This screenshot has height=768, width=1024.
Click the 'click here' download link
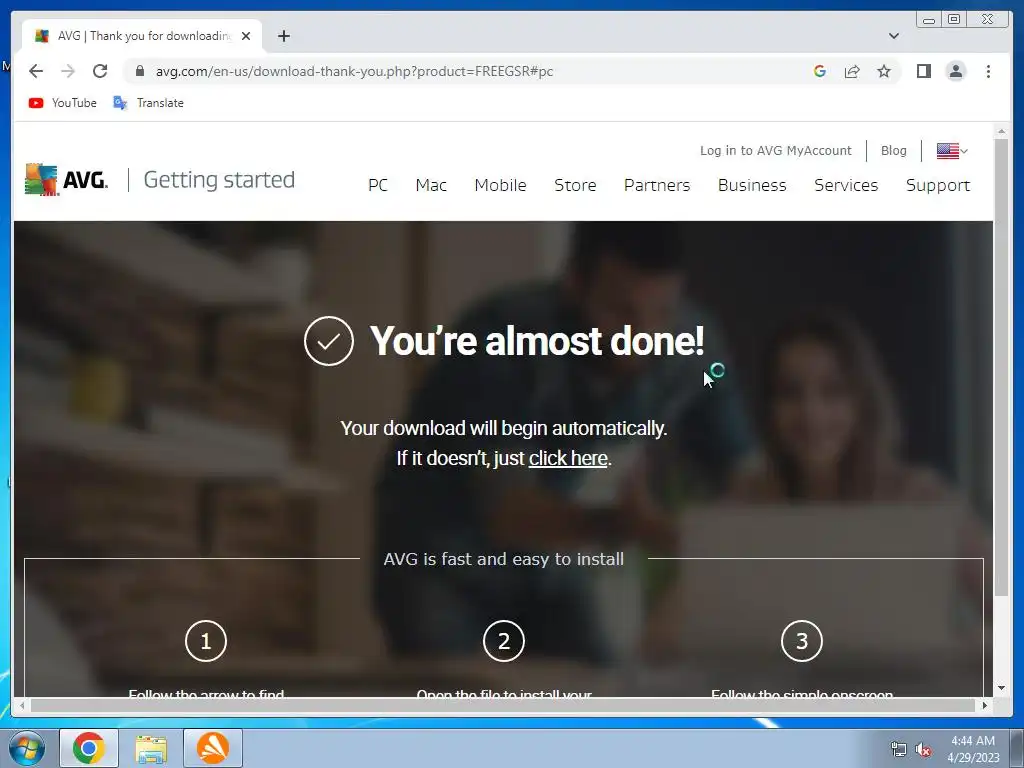(568, 458)
